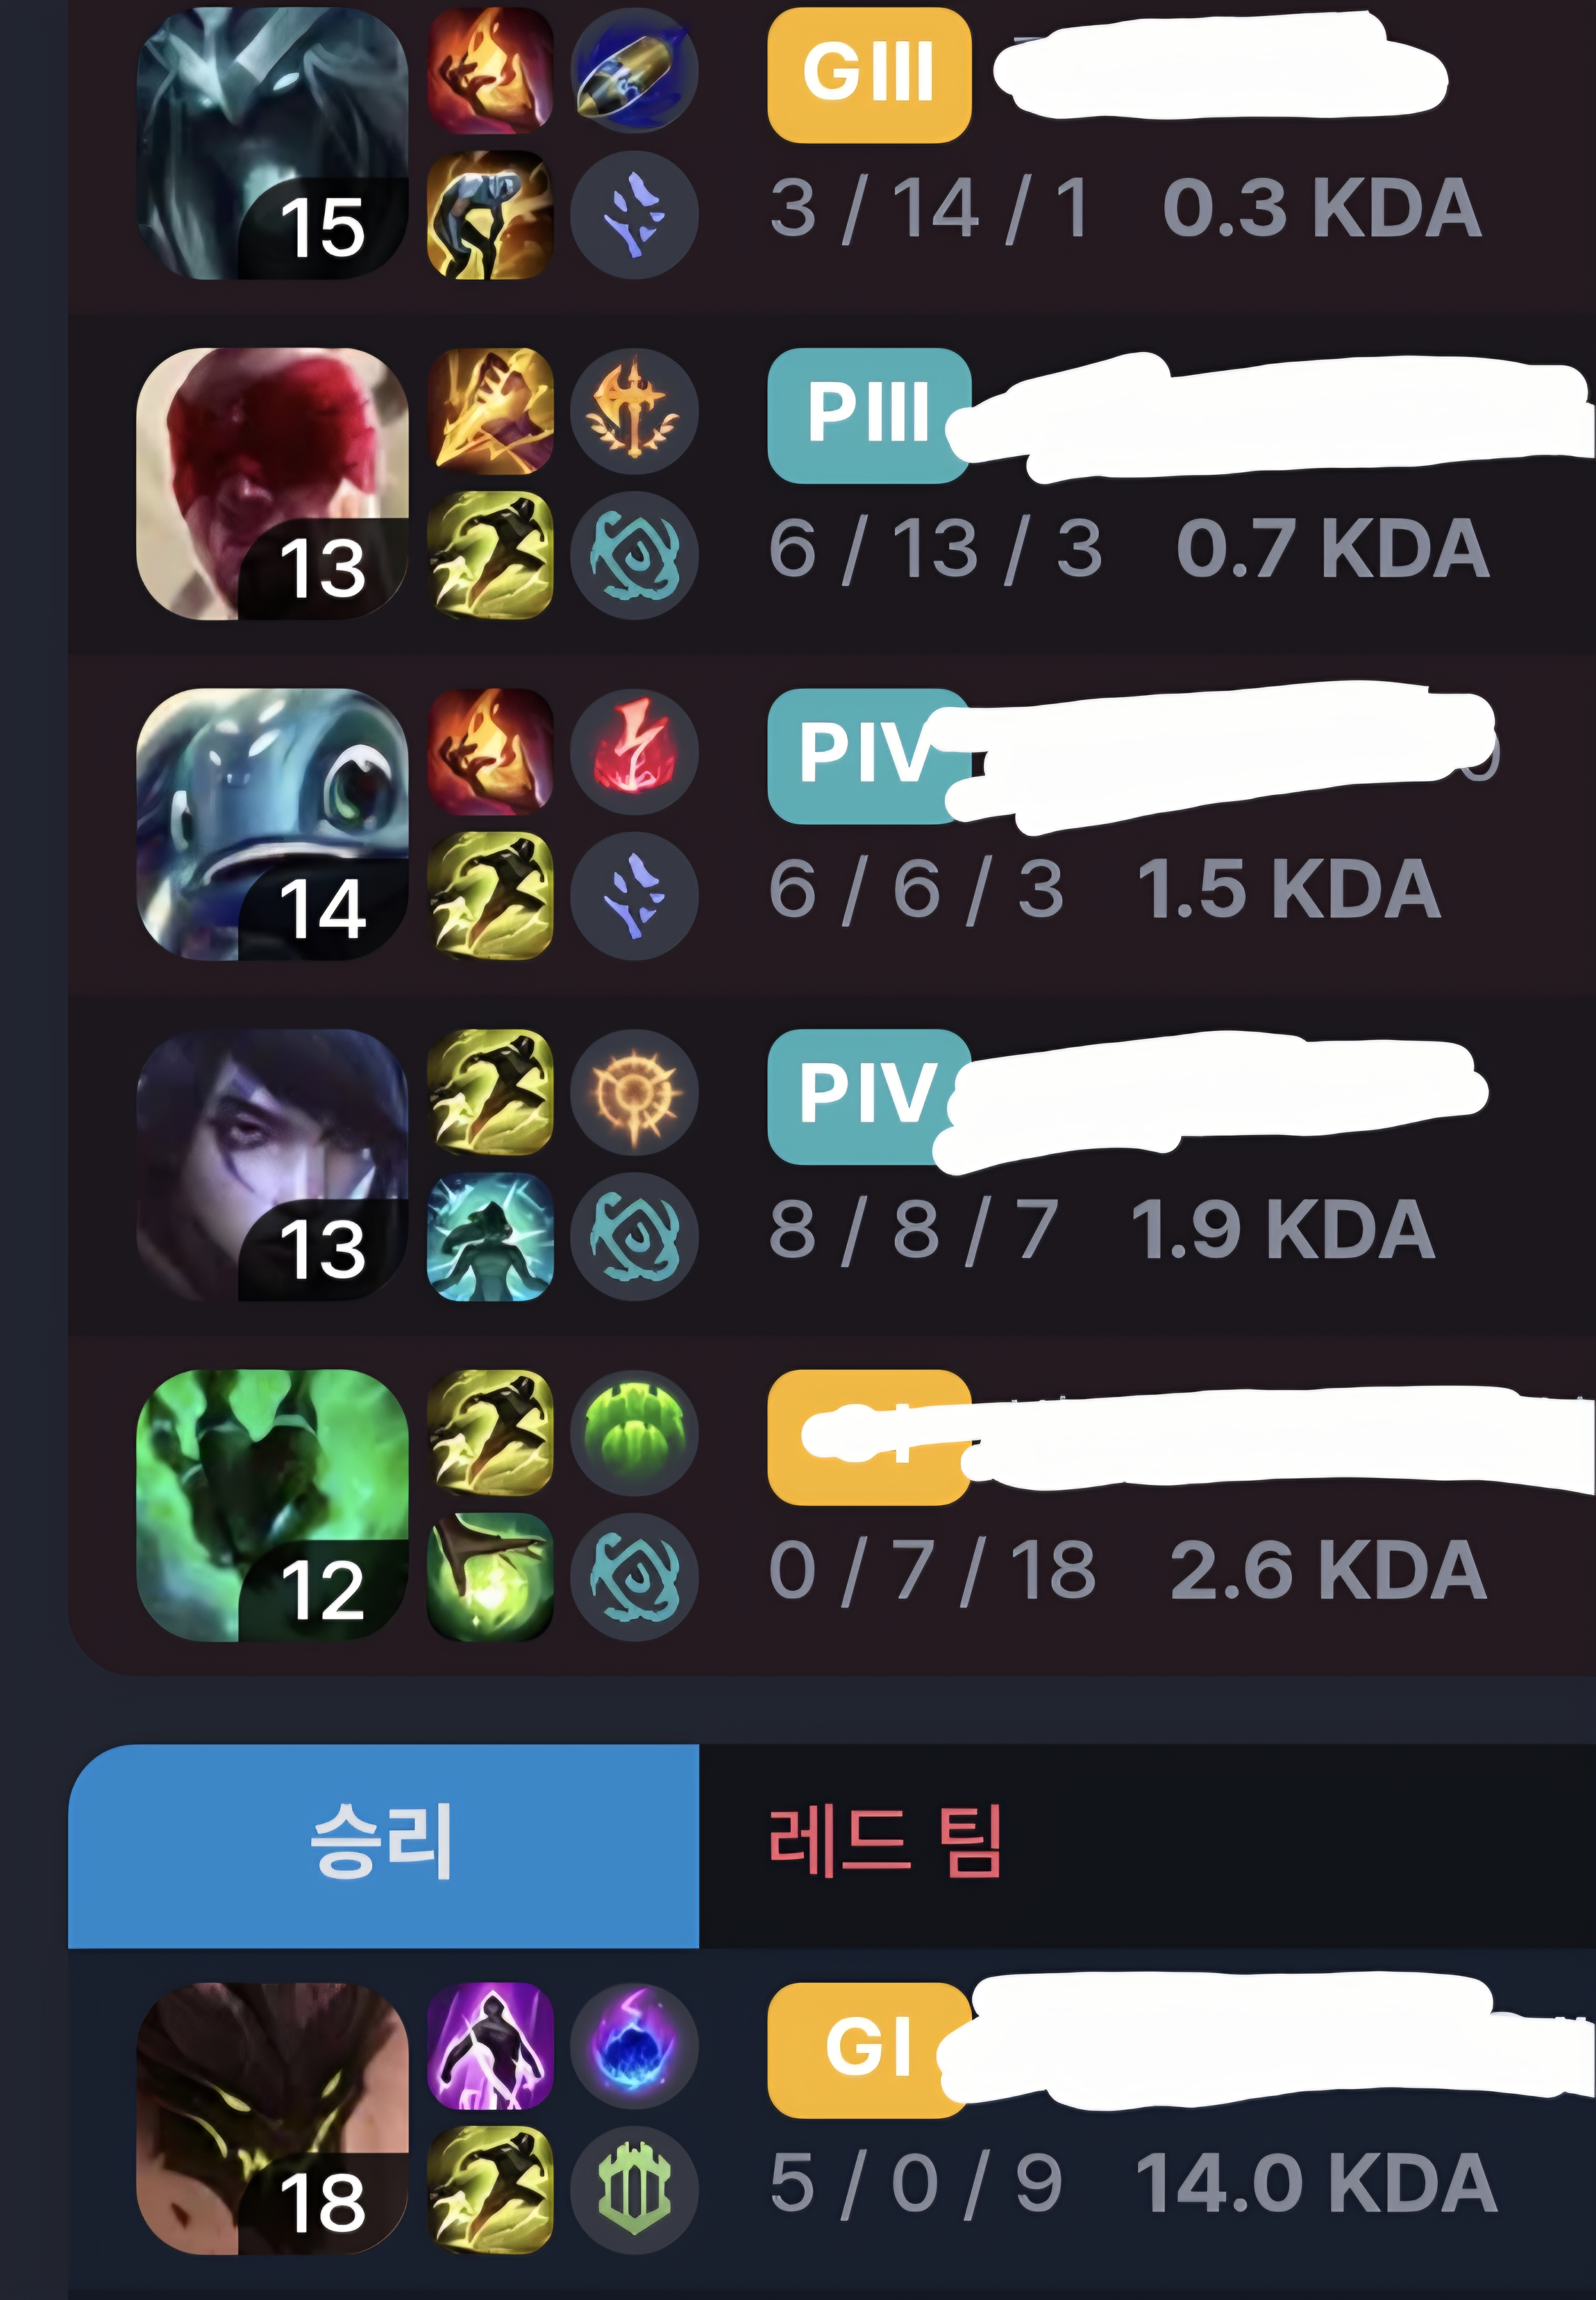Select the red-haired level 13 champion portrait
Screen dimensions: 1596x2300
[272, 484]
